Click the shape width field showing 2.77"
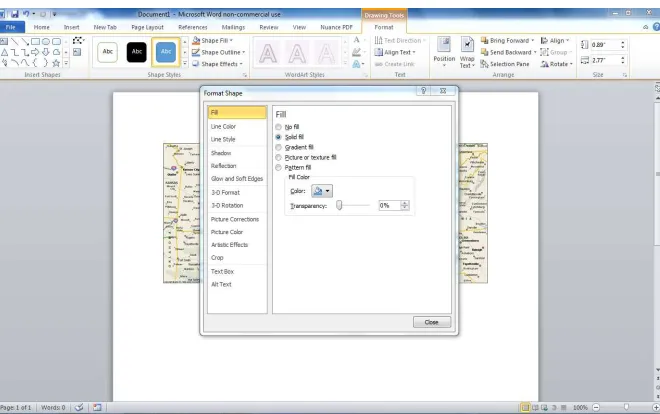Image resolution: width=660 pixels, height=414 pixels. click(x=605, y=60)
